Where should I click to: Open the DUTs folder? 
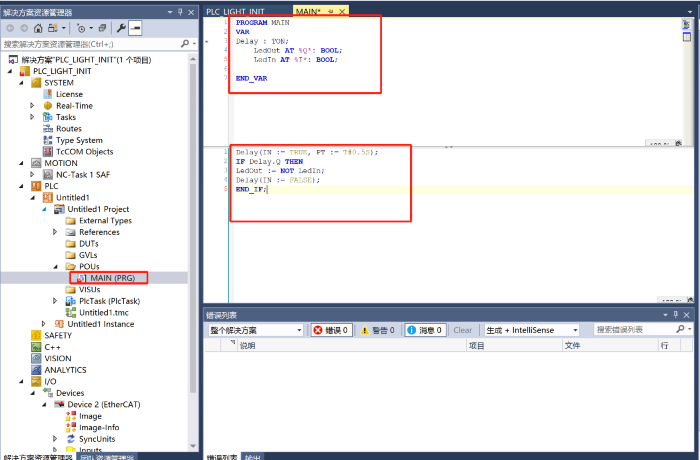pos(88,244)
